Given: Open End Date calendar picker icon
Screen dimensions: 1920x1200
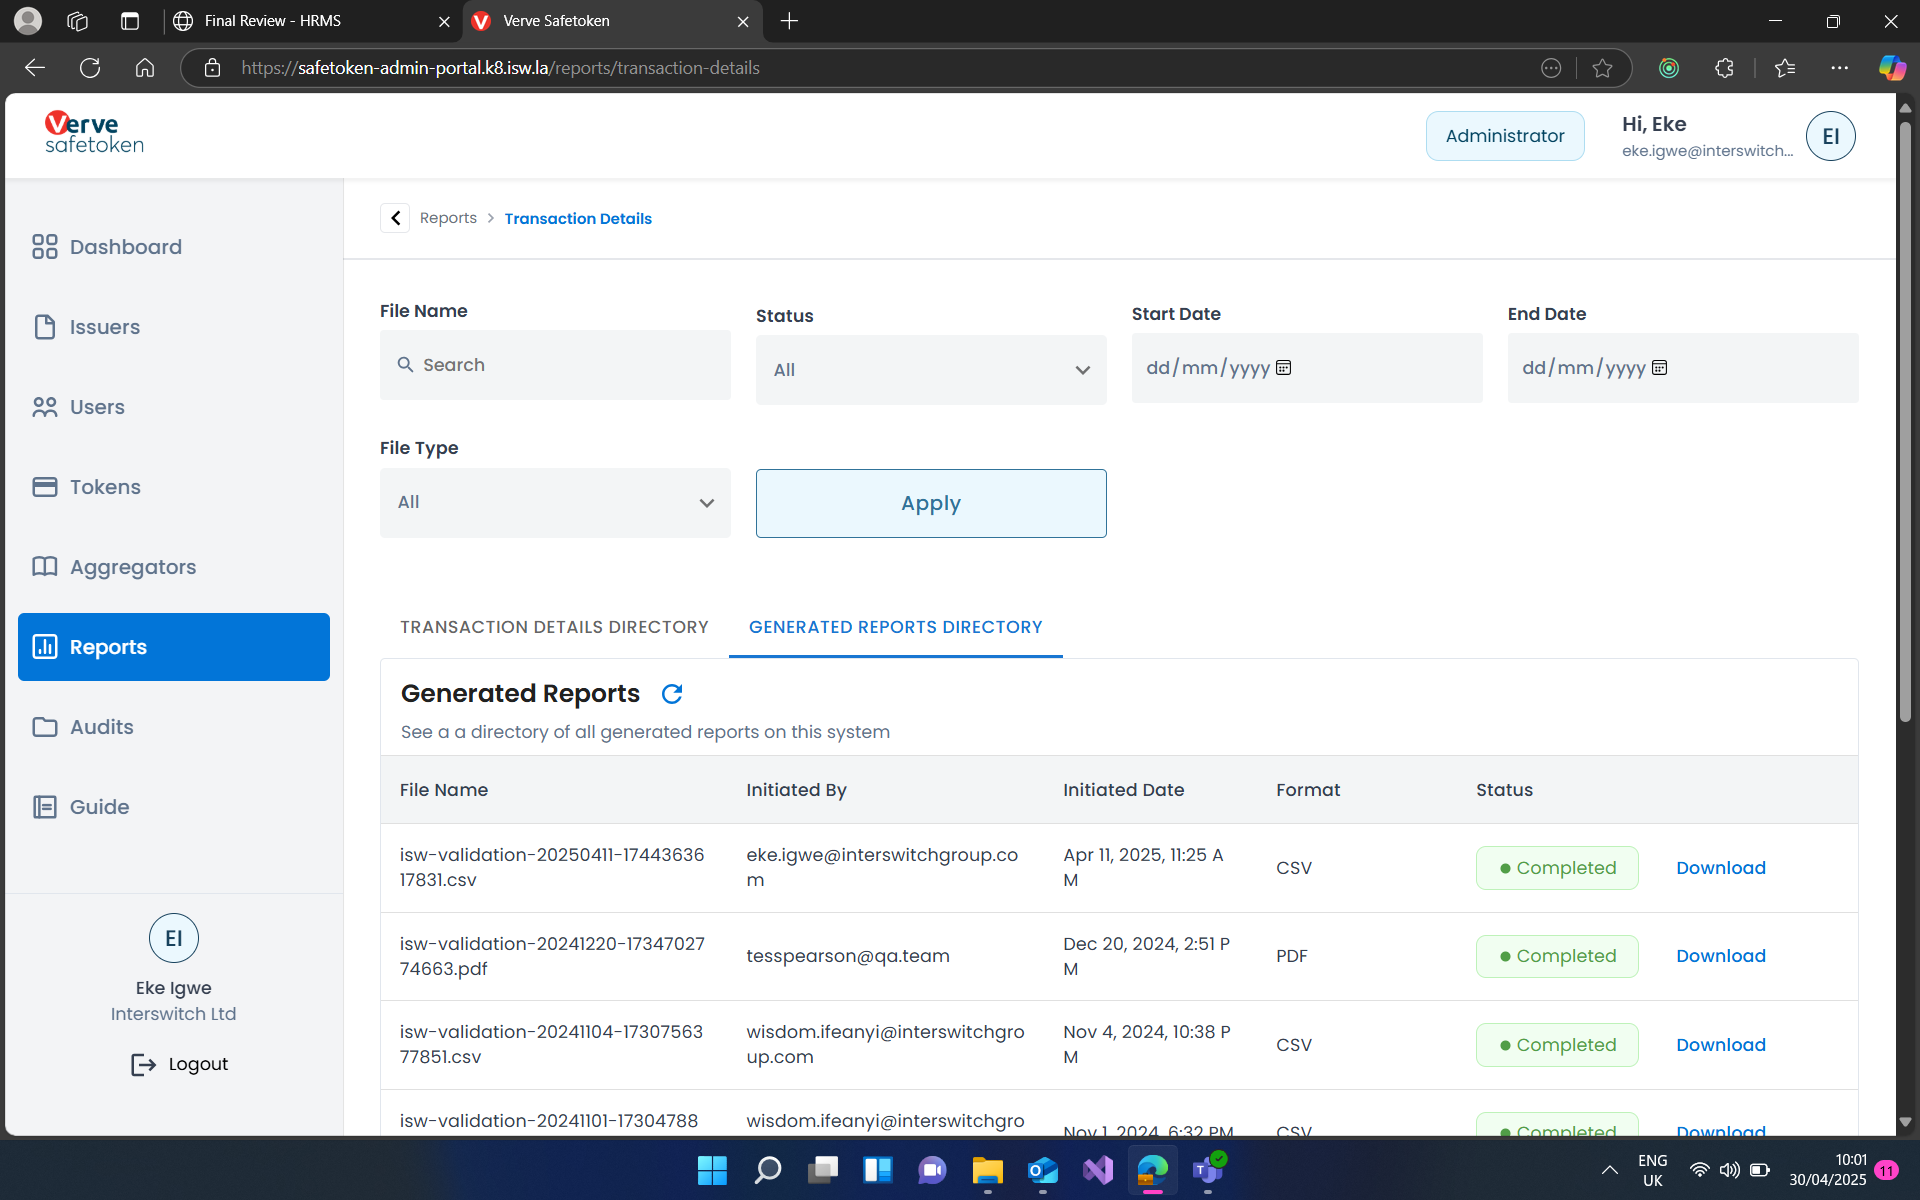Looking at the screenshot, I should (1660, 368).
